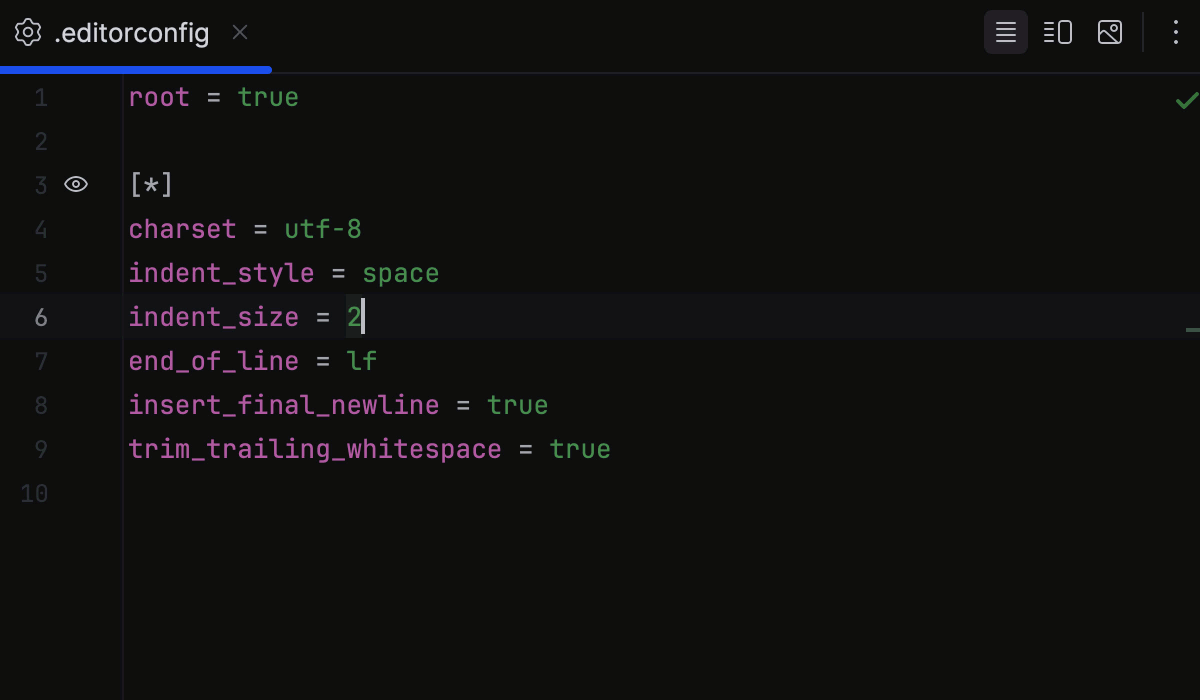This screenshot has width=1200, height=700.
Task: Switch to editor-only view mode
Action: click(1005, 32)
